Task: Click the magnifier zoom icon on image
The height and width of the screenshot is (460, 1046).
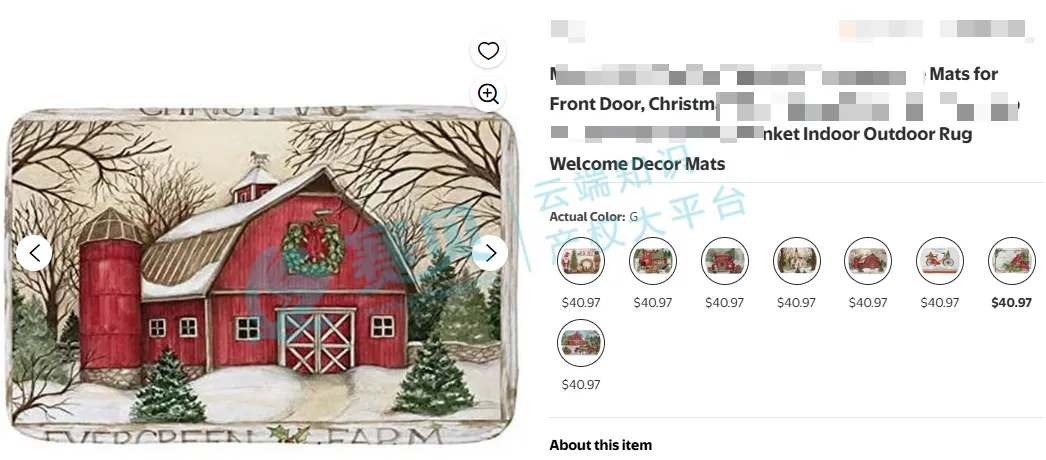Action: tap(488, 94)
